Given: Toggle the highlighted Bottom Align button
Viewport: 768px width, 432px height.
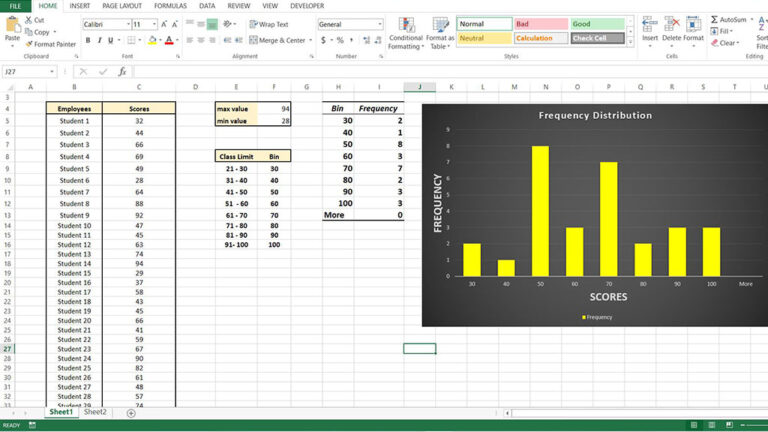Looking at the screenshot, I should point(212,24).
